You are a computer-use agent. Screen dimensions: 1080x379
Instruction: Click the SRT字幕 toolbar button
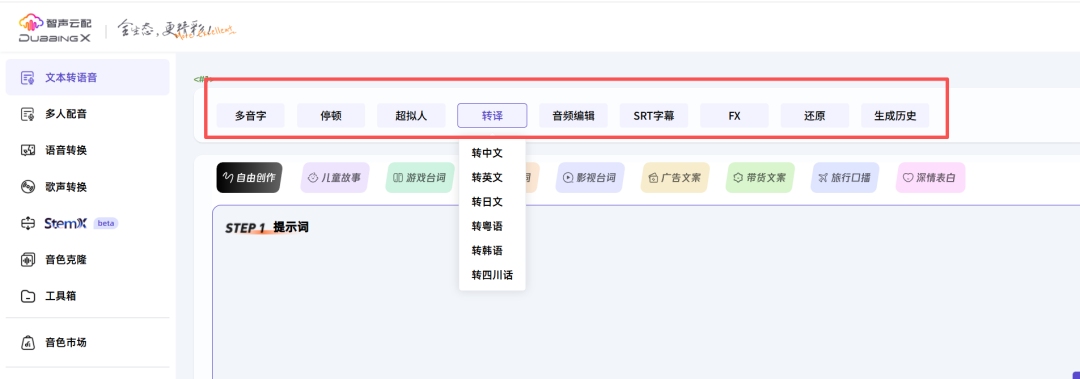tap(654, 116)
